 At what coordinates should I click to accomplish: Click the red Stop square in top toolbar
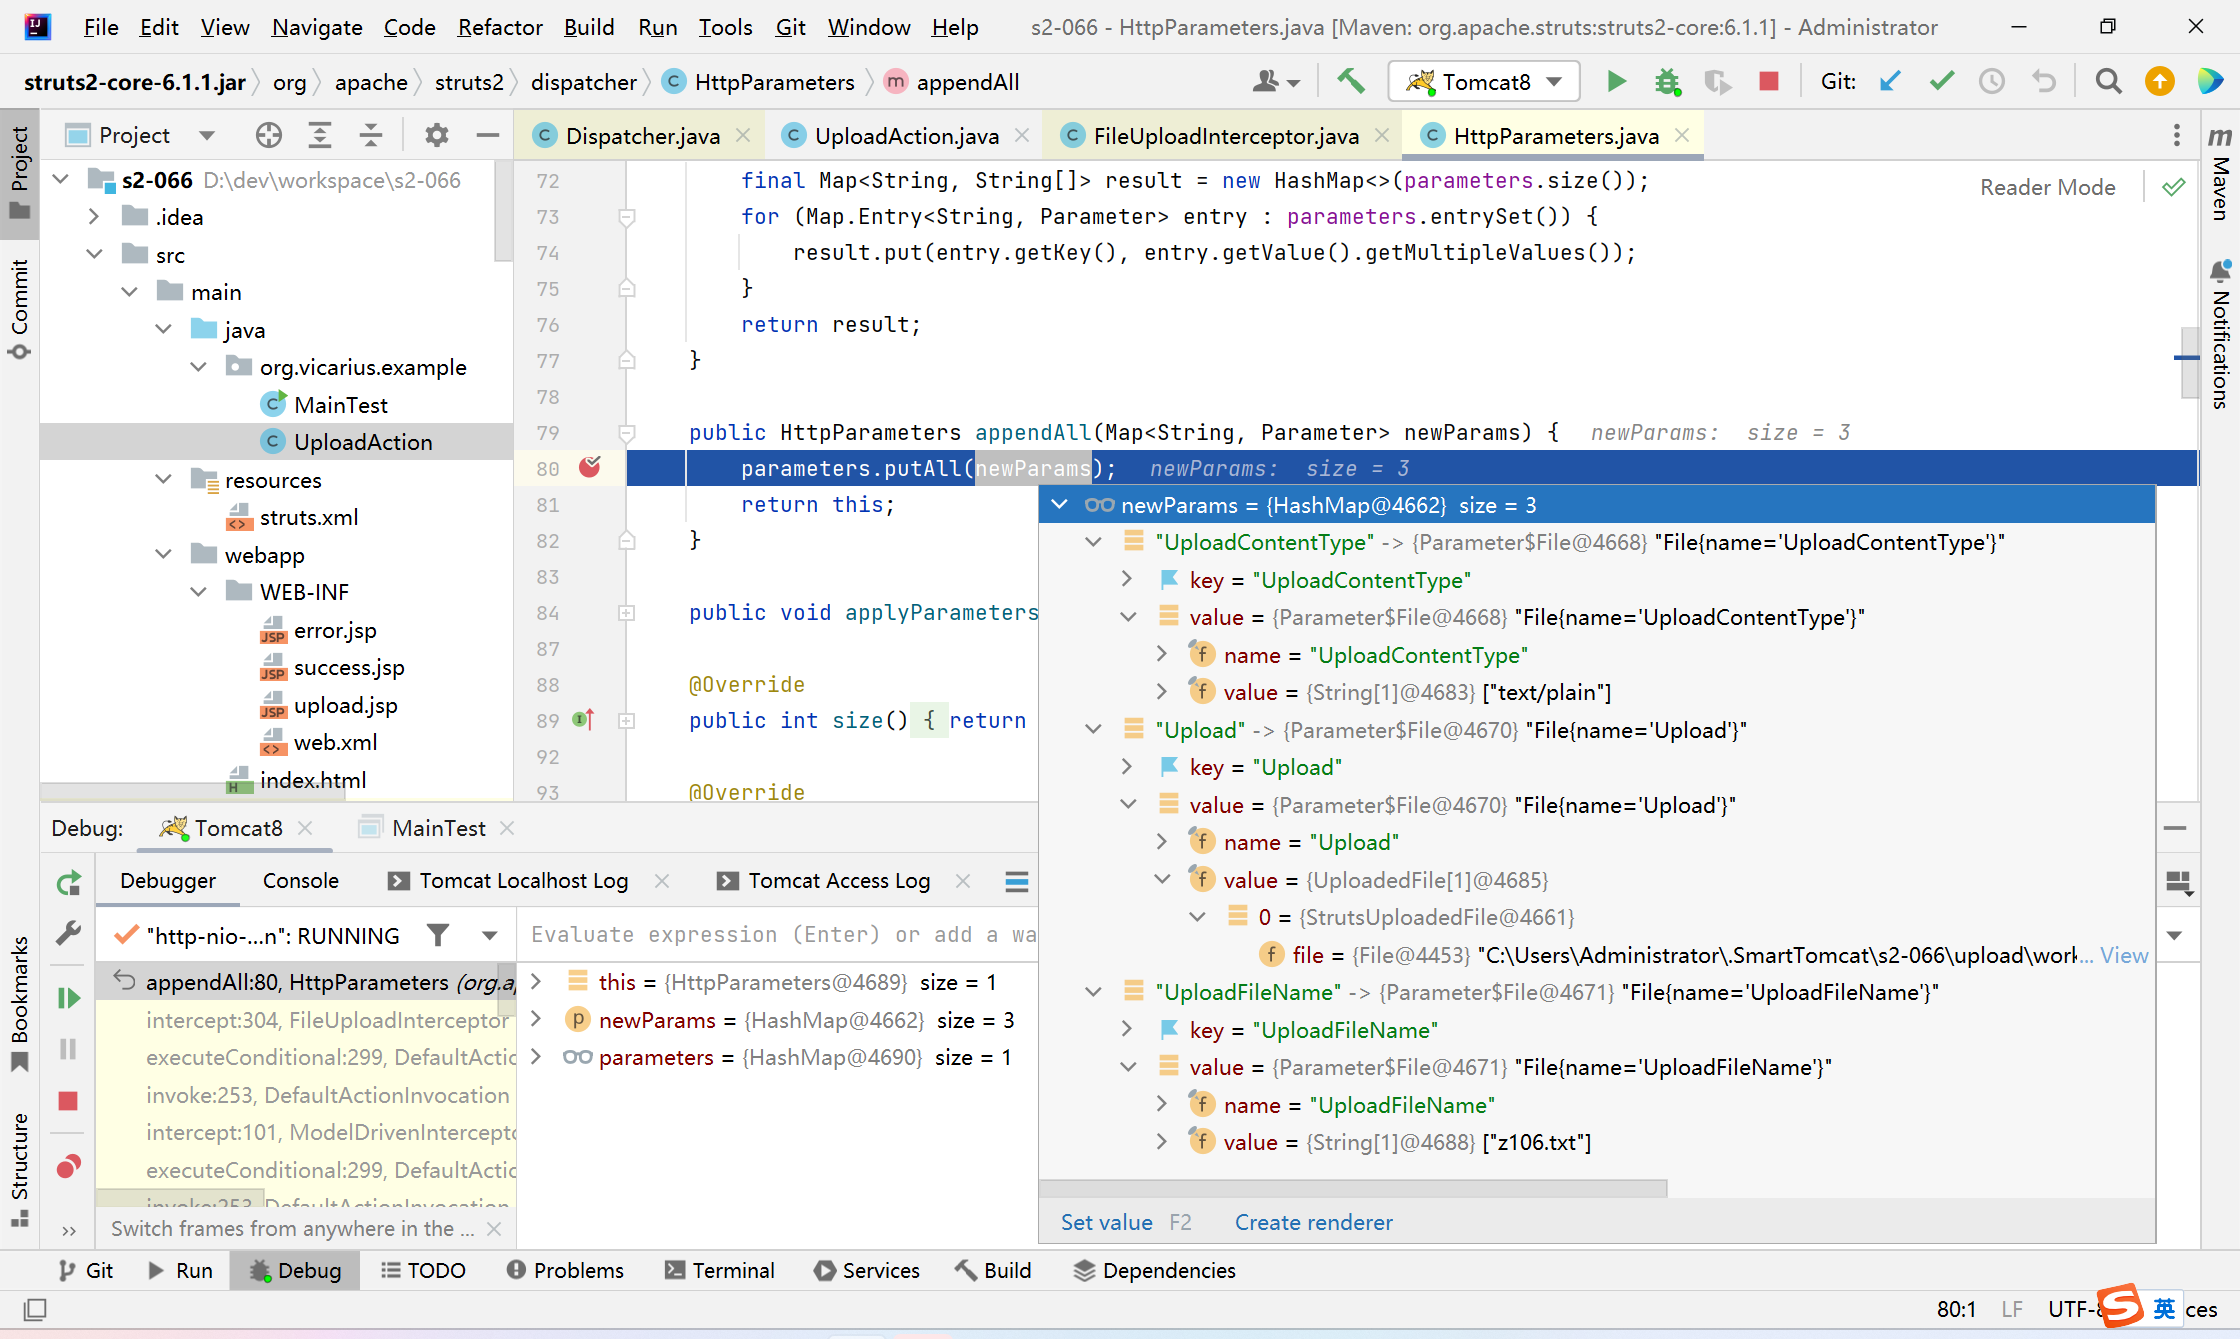[x=1768, y=82]
